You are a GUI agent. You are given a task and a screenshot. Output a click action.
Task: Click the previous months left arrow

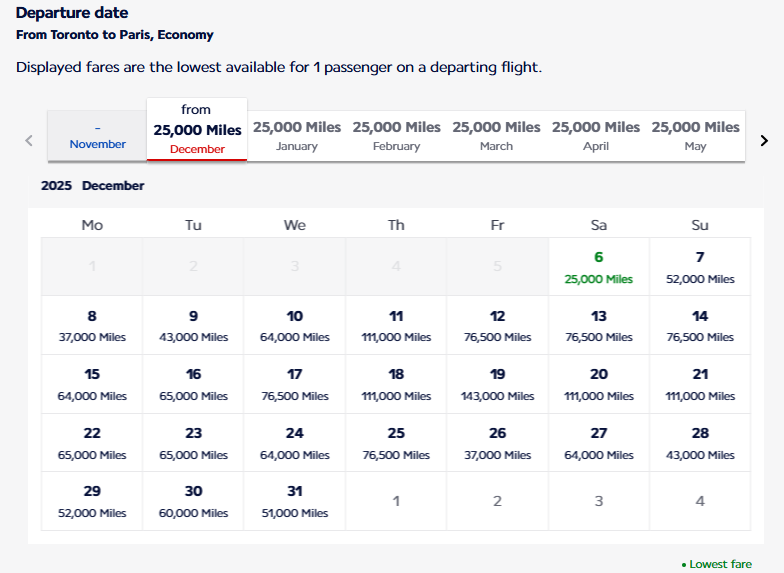click(x=29, y=140)
